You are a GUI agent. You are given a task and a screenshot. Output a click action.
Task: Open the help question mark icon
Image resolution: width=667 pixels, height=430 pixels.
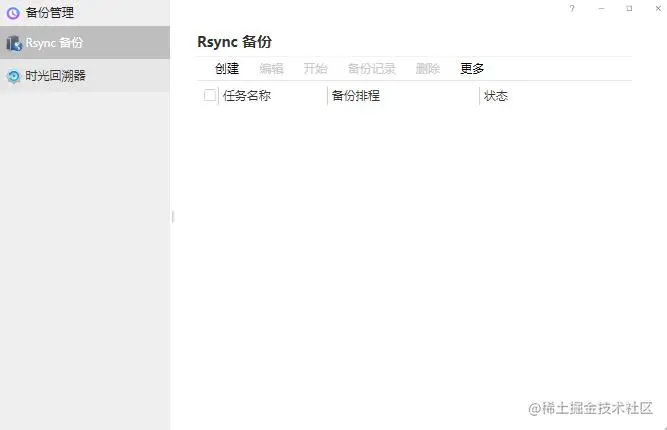(572, 9)
